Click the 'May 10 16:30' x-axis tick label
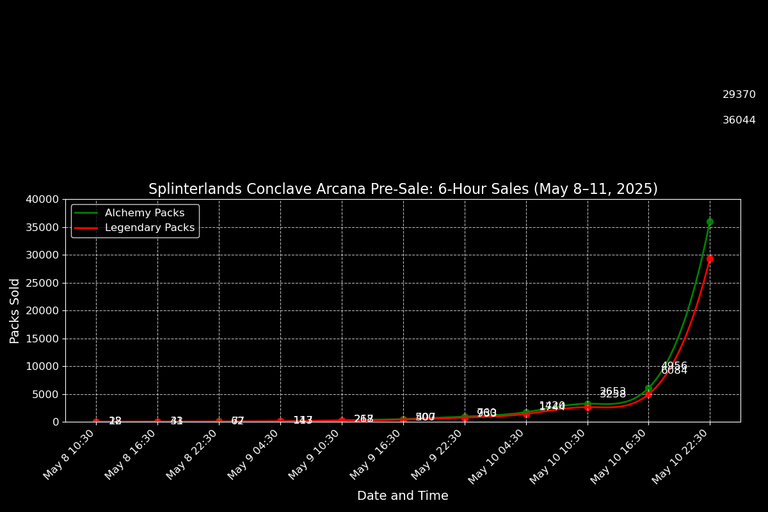 point(619,457)
